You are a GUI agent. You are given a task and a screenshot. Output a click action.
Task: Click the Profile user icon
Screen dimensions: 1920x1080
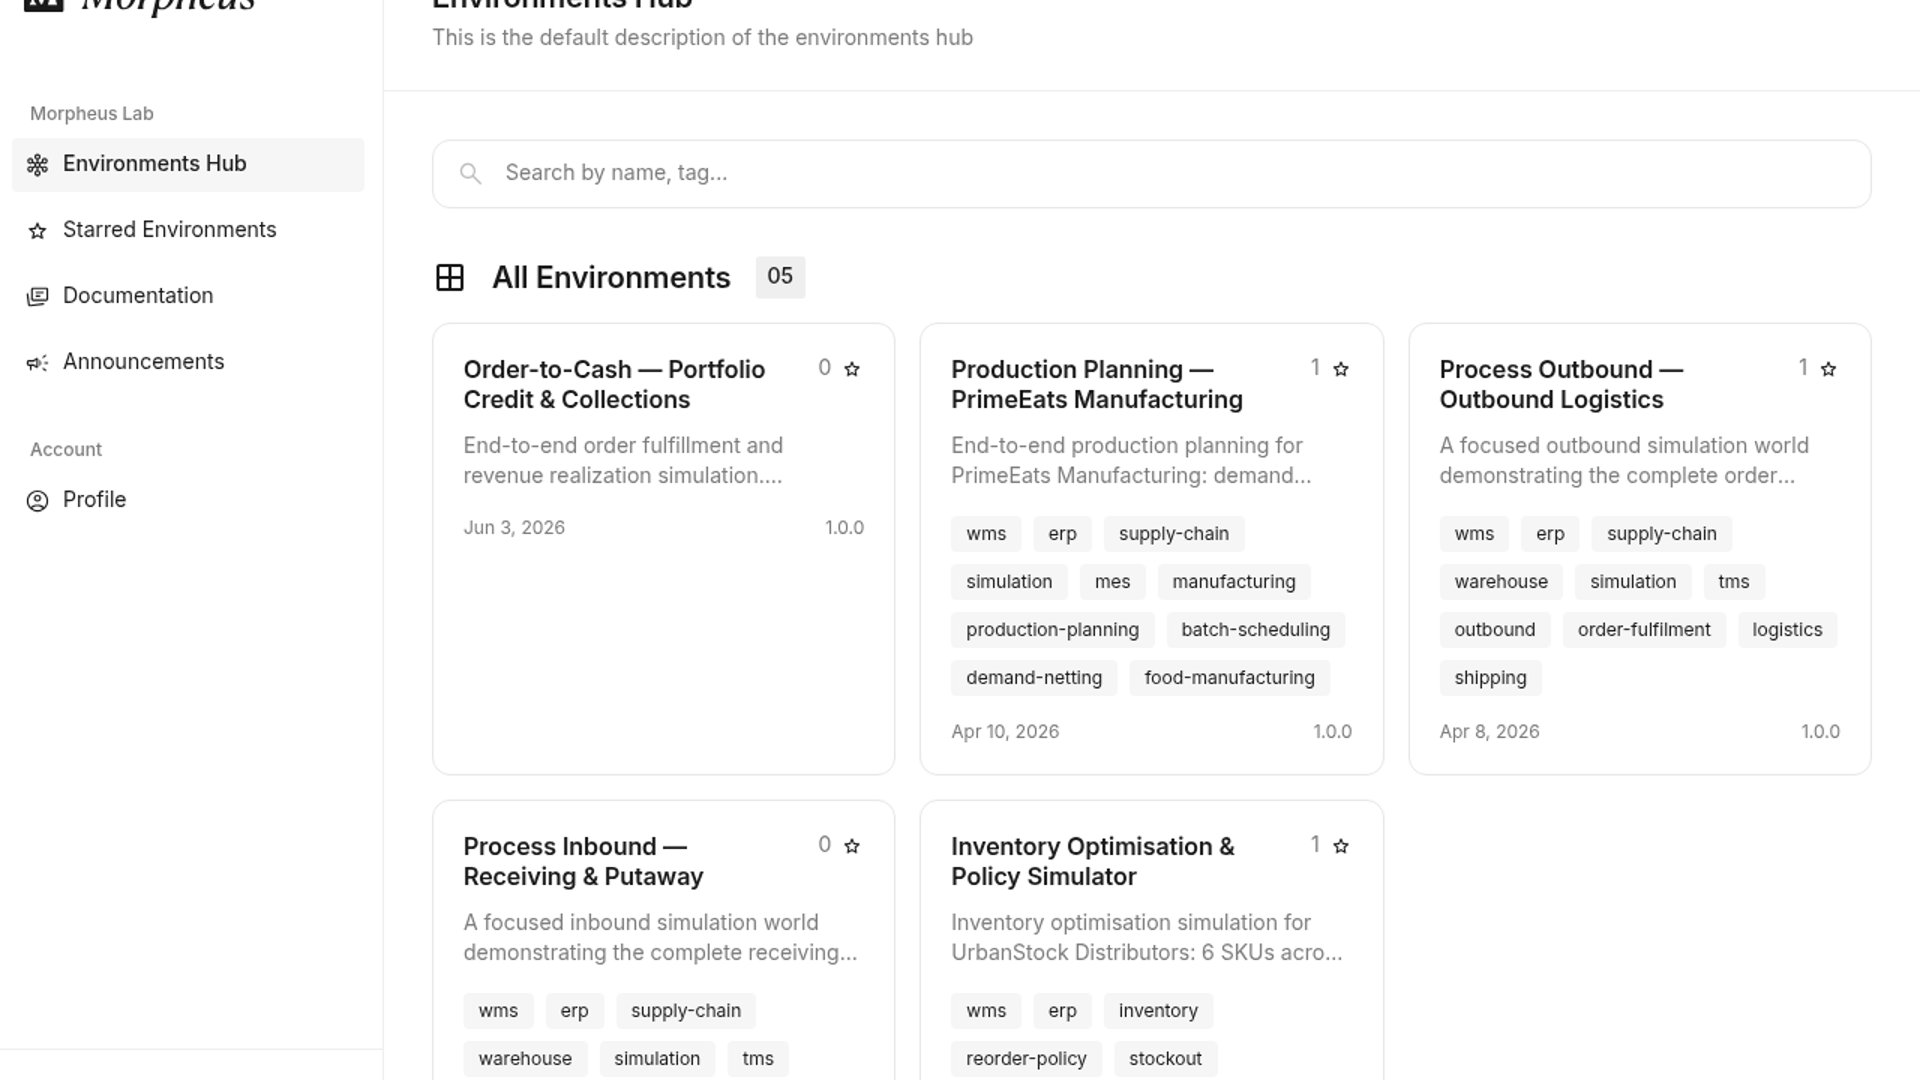click(x=37, y=501)
